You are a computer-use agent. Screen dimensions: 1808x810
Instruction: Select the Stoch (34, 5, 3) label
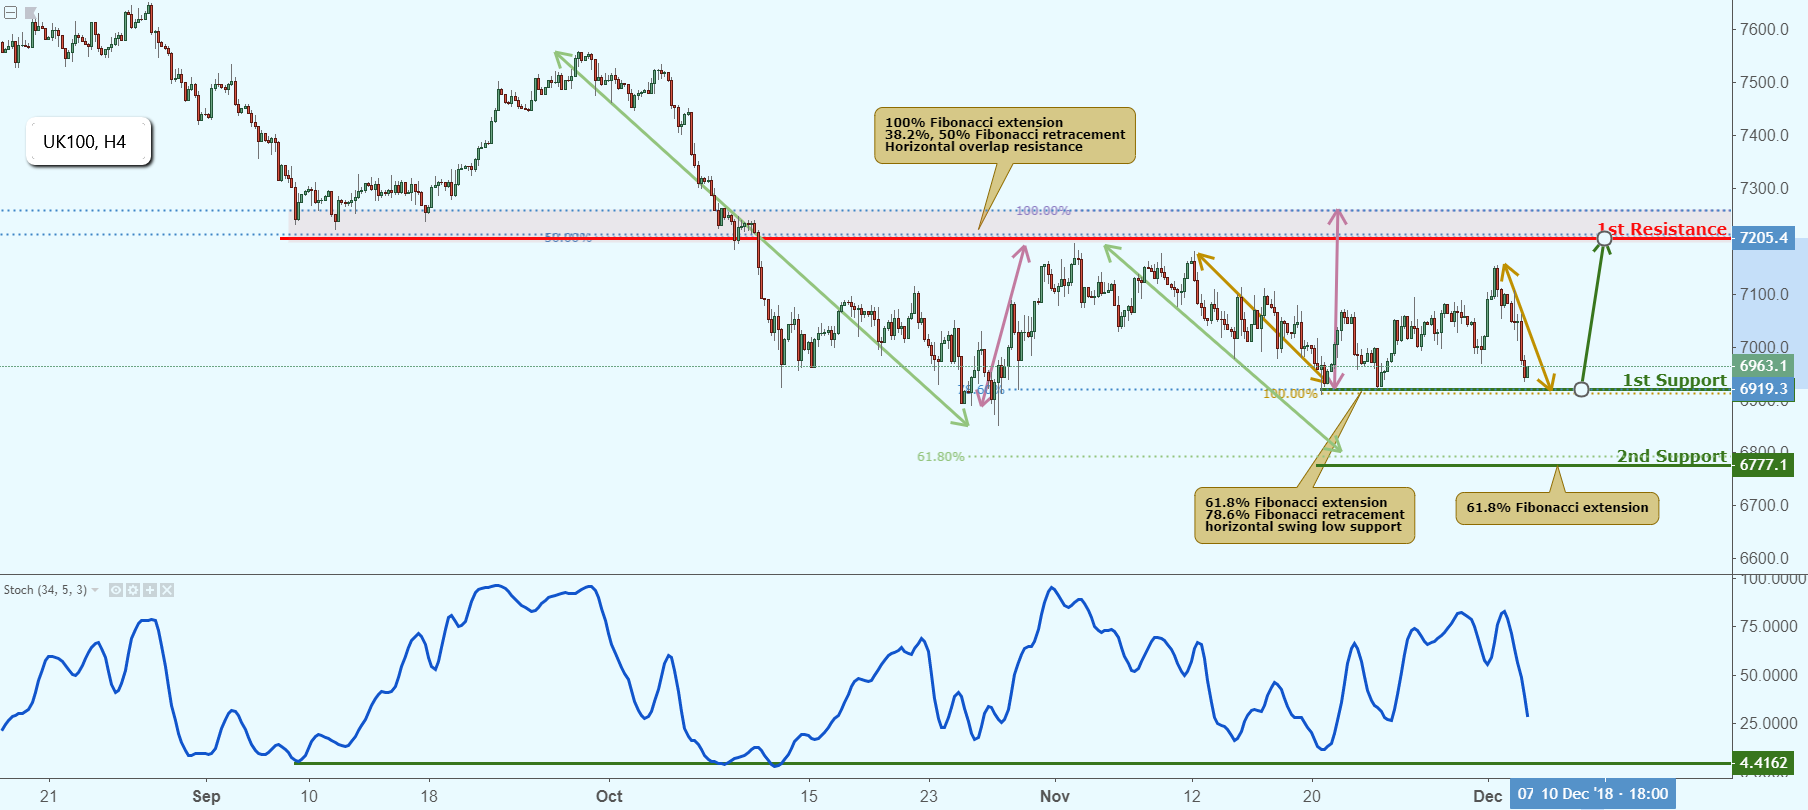click(45, 590)
